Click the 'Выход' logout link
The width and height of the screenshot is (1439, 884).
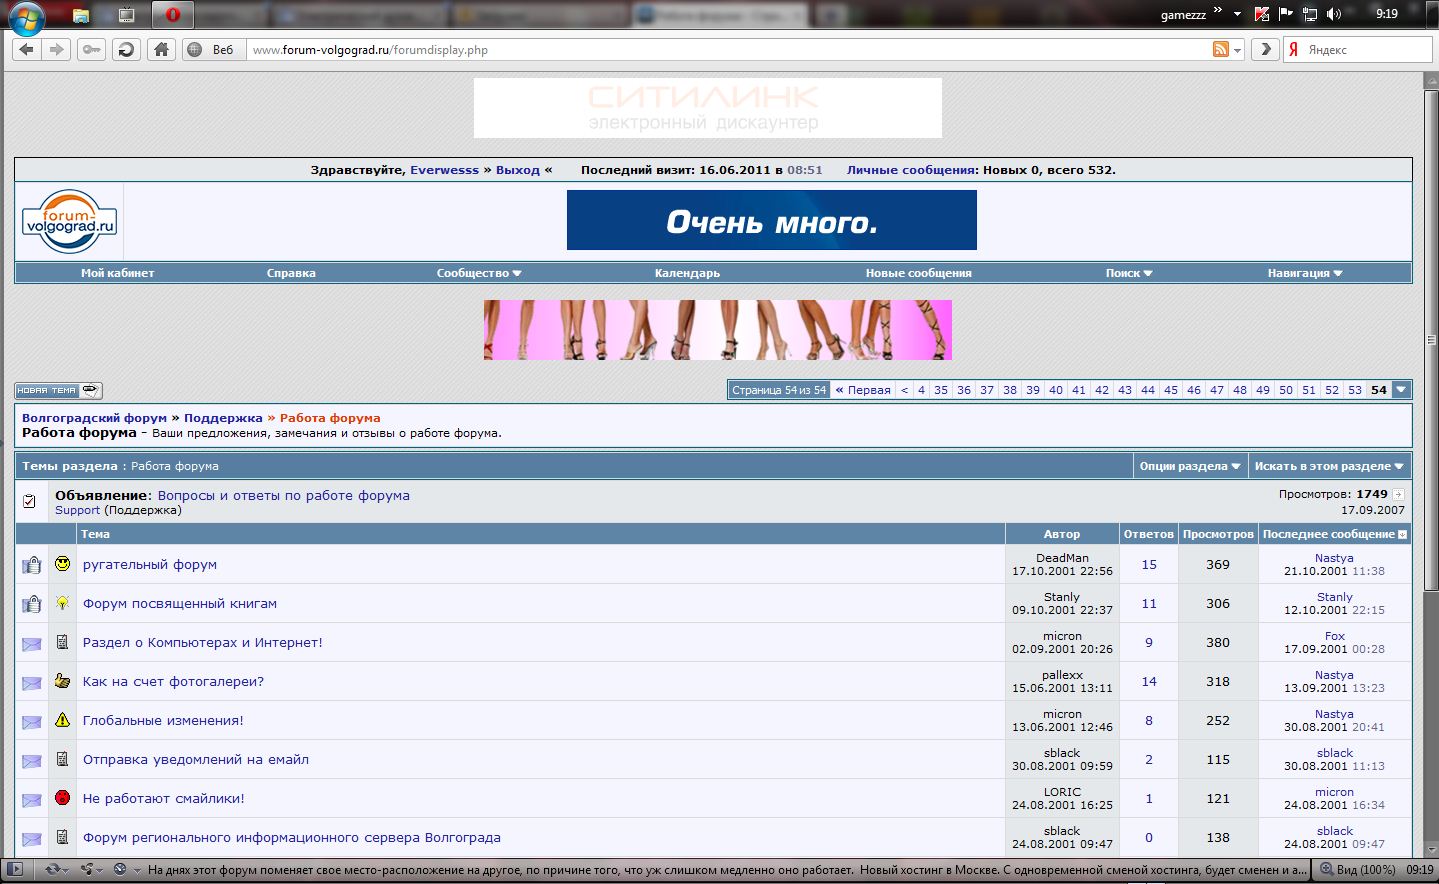click(517, 170)
